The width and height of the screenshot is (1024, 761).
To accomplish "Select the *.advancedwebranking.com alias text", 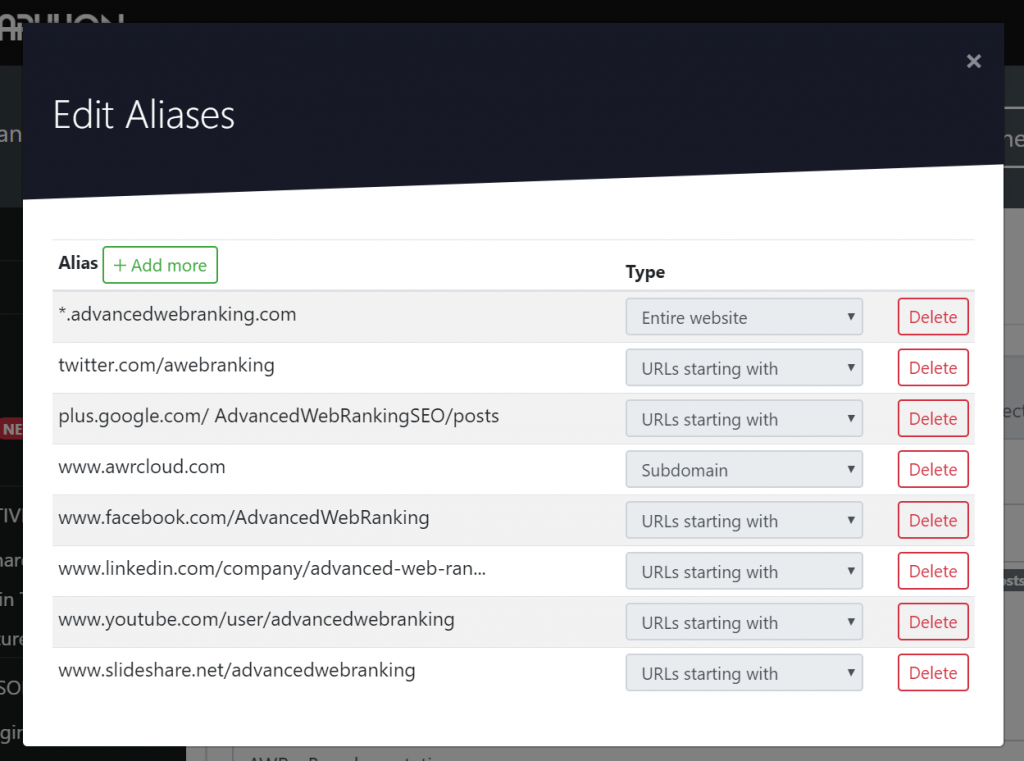I will pyautogui.click(x=177, y=314).
